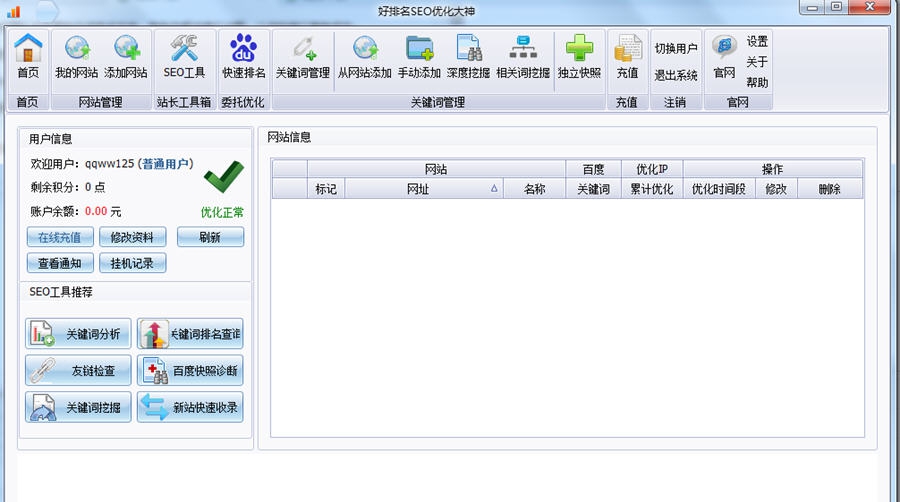Click the 优化时间段 column header
Image resolution: width=900 pixels, height=502 pixels.
tap(719, 189)
